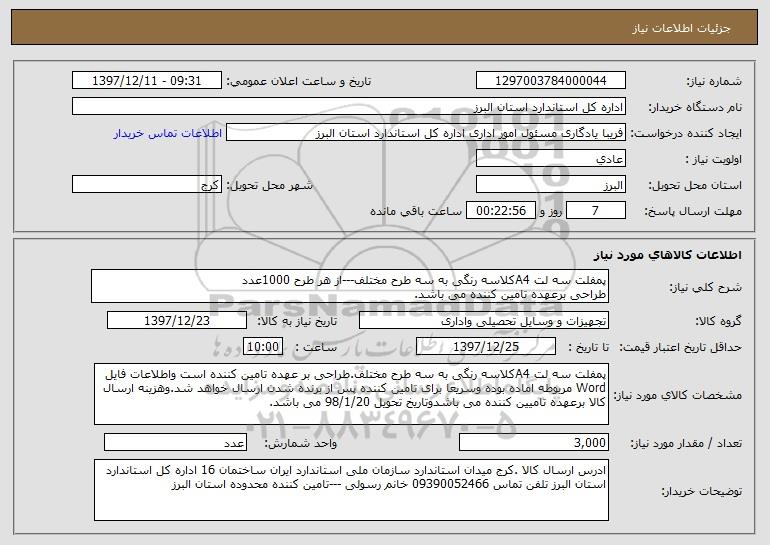Select the goods group field تجهیزات و وسایل تحصیلی
770x545 pixels.
coord(484,321)
